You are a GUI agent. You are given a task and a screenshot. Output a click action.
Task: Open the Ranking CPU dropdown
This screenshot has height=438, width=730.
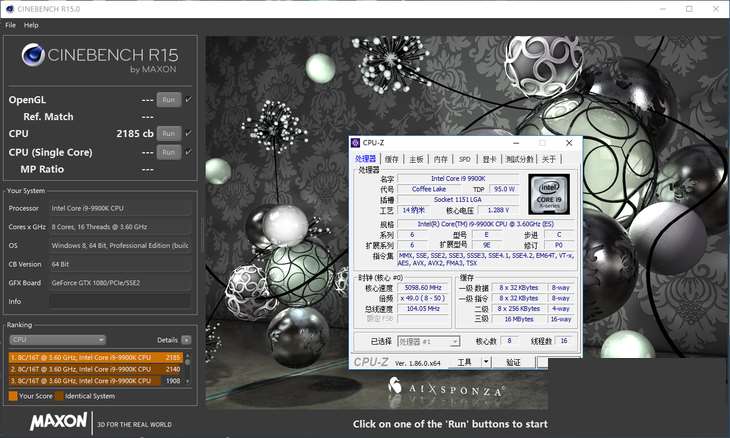(x=58, y=340)
